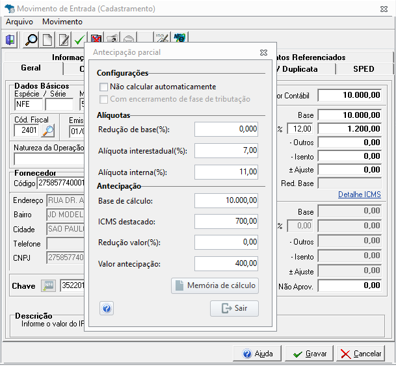Click the green checkmark toolbar icon

[x=79, y=40]
